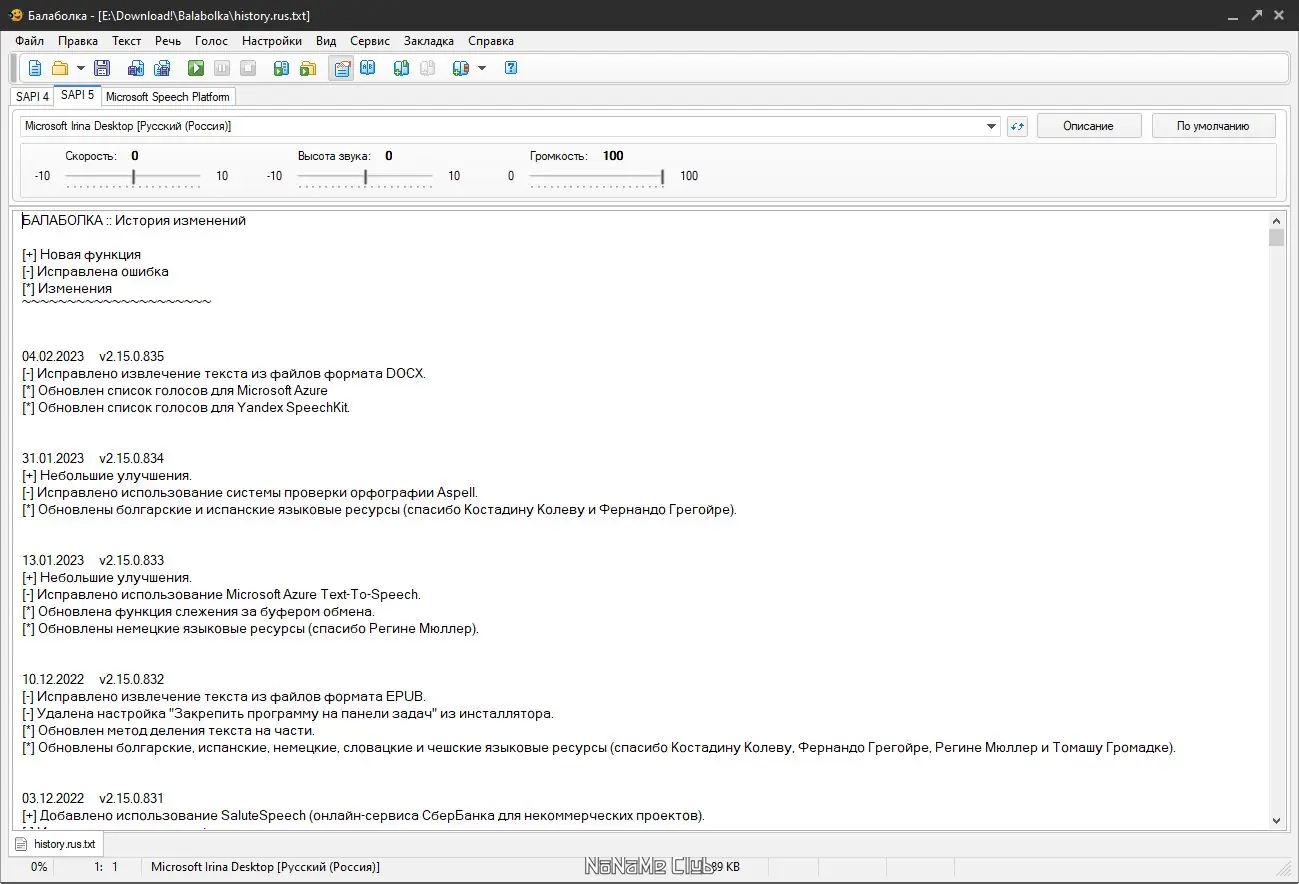
Task: Click the vertical scrollbar thumb
Action: [1276, 237]
